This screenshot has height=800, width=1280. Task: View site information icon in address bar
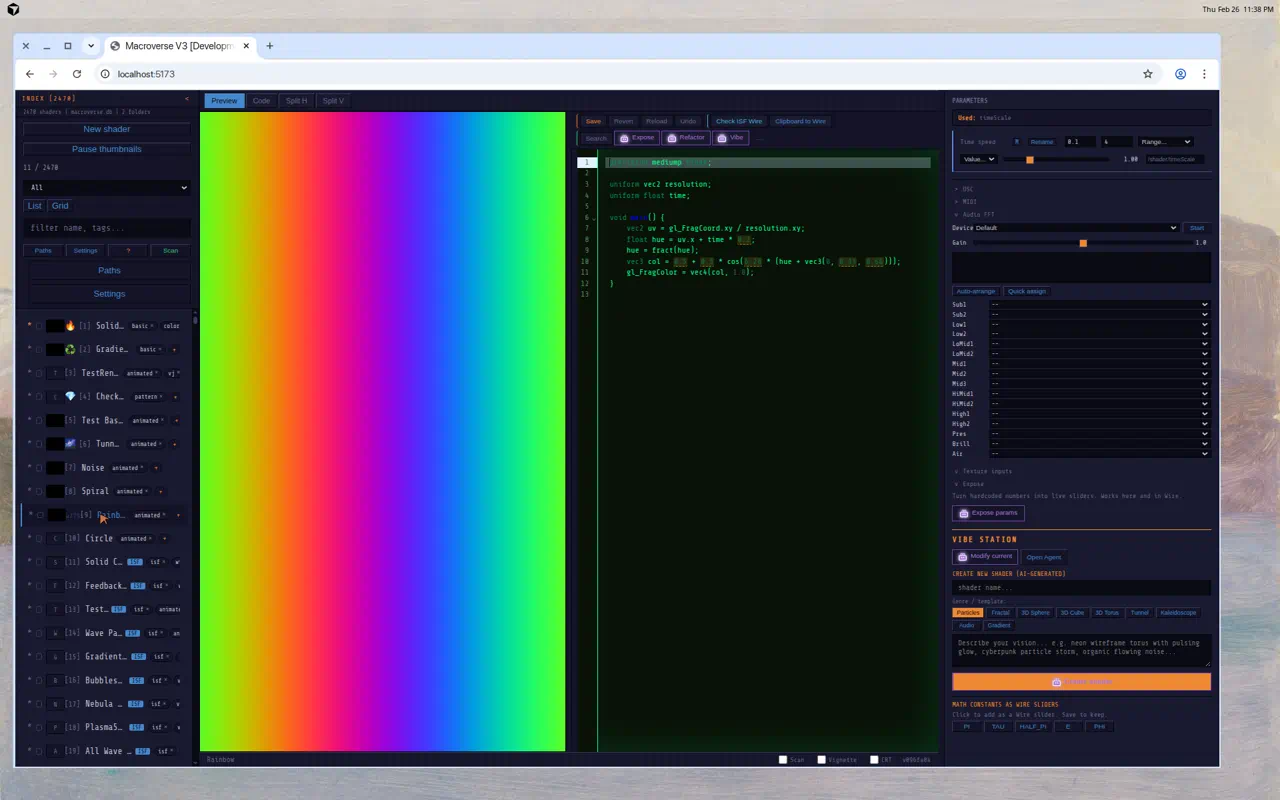[104, 74]
